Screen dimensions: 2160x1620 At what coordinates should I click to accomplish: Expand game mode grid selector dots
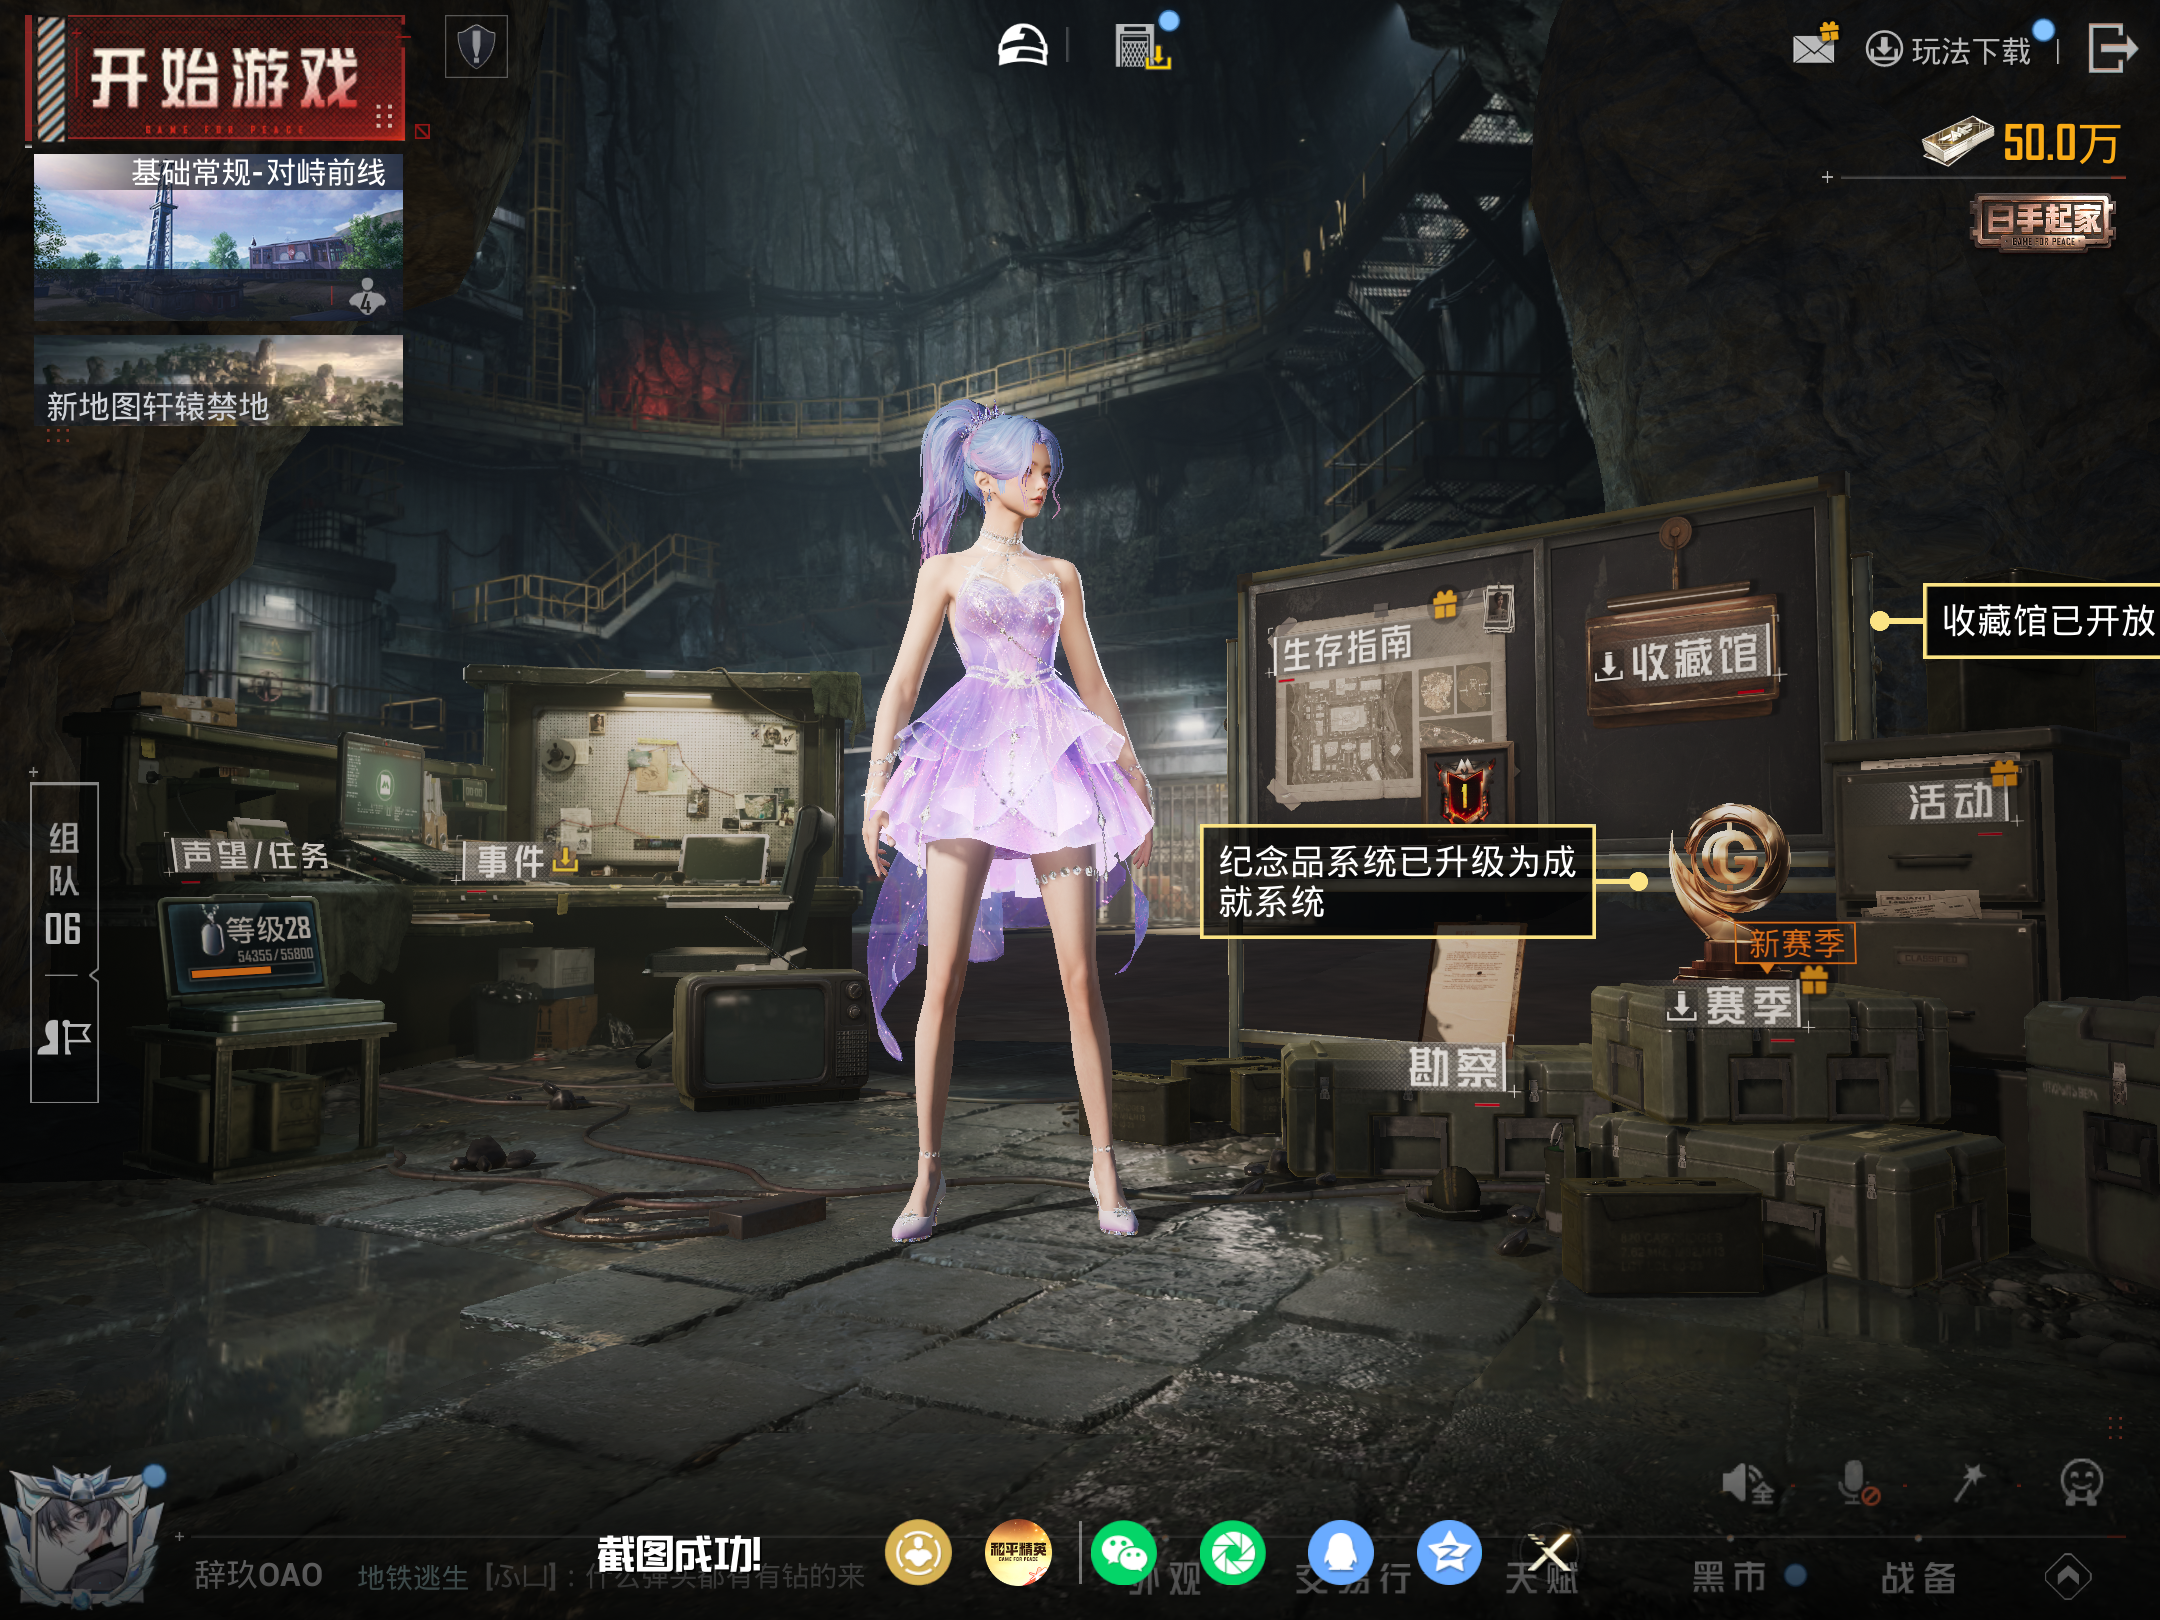click(x=384, y=116)
